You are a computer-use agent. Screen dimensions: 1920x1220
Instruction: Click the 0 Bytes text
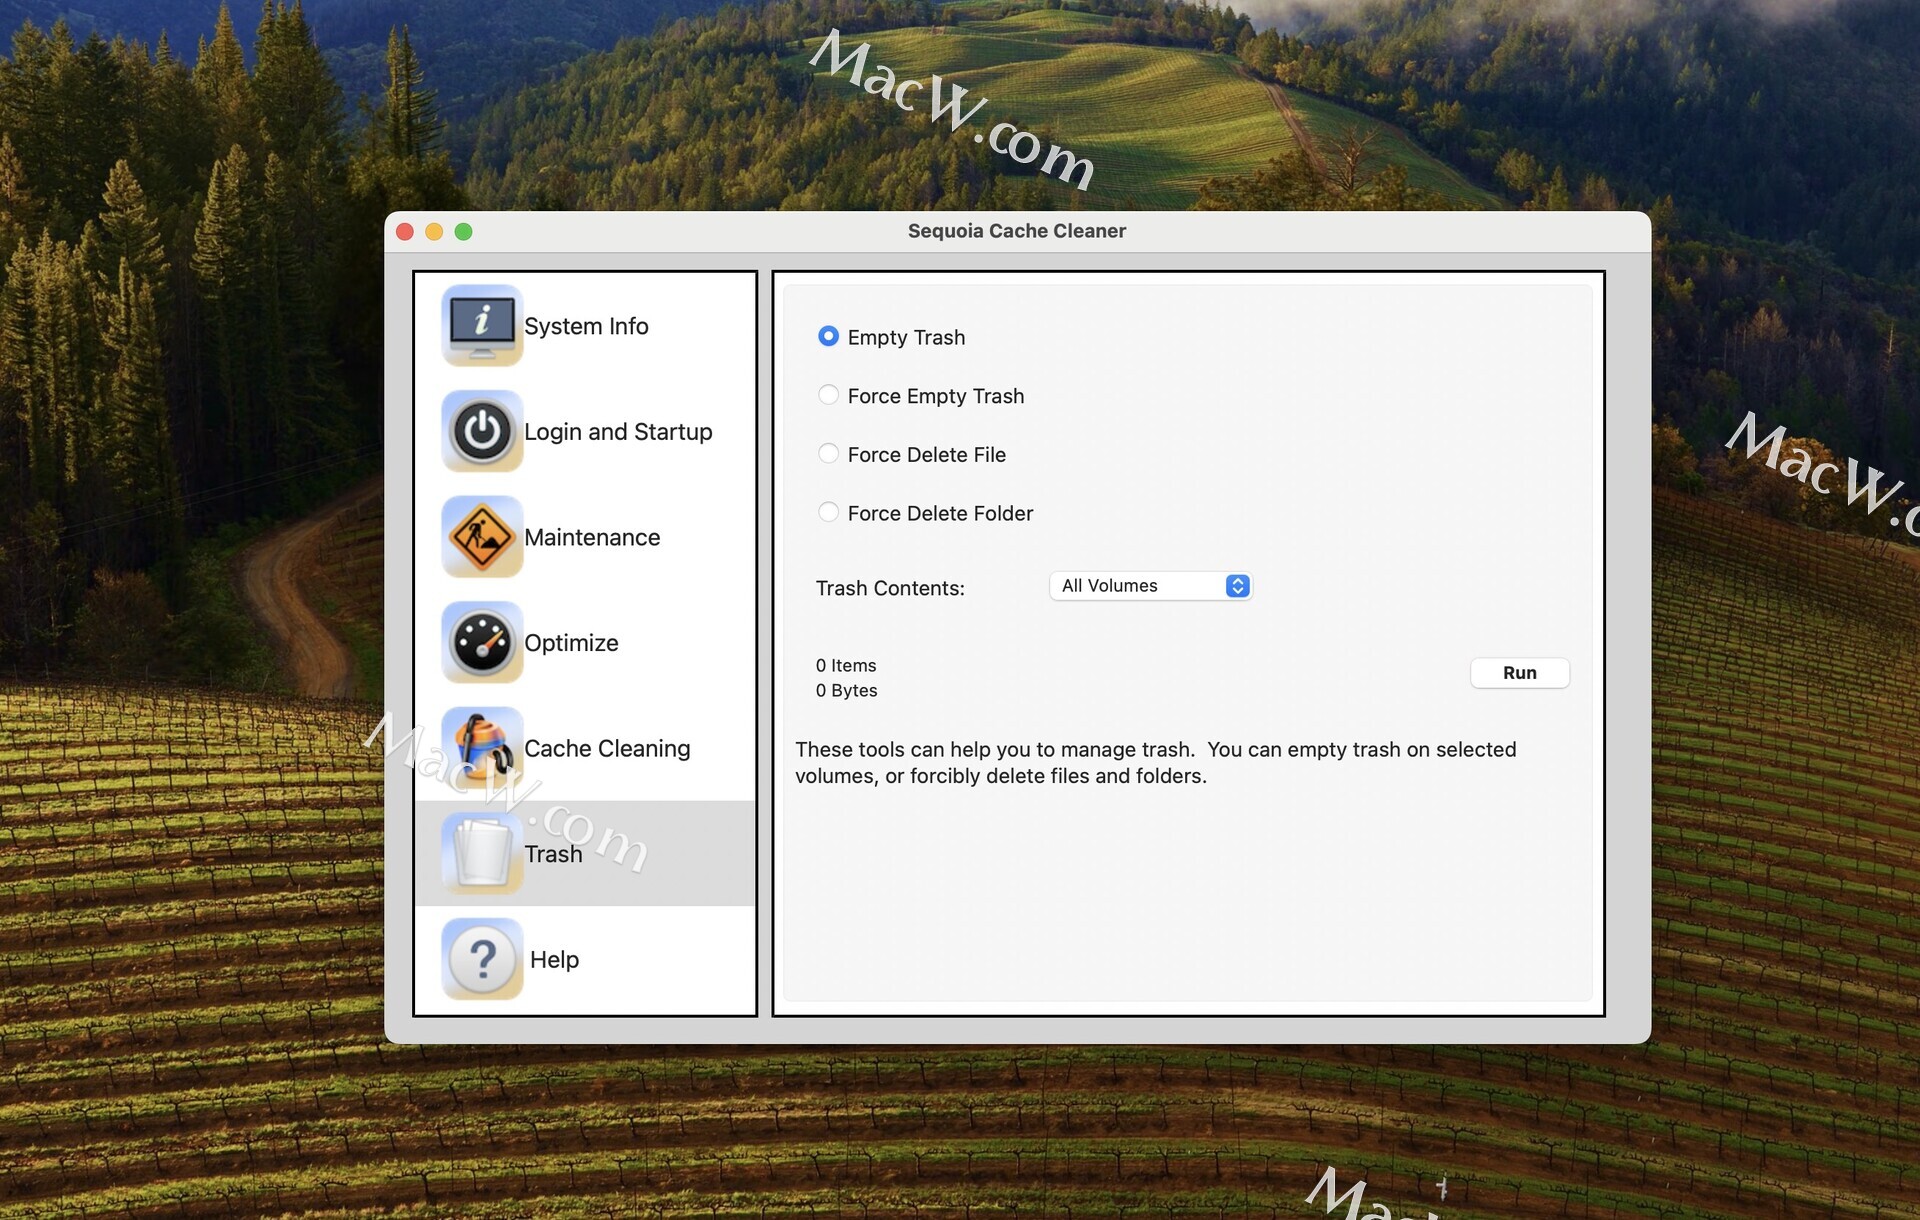(x=846, y=690)
